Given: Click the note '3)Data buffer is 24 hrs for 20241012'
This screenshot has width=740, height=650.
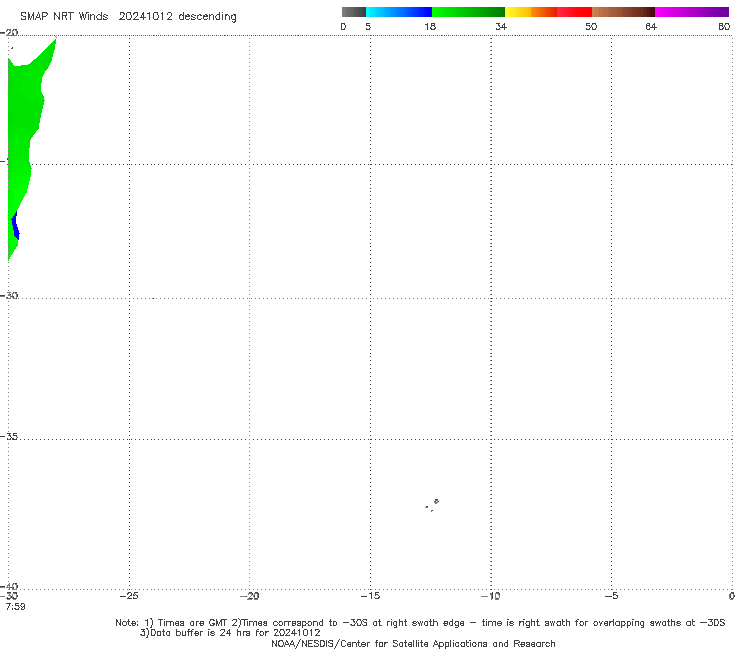Looking at the screenshot, I should tap(230, 633).
